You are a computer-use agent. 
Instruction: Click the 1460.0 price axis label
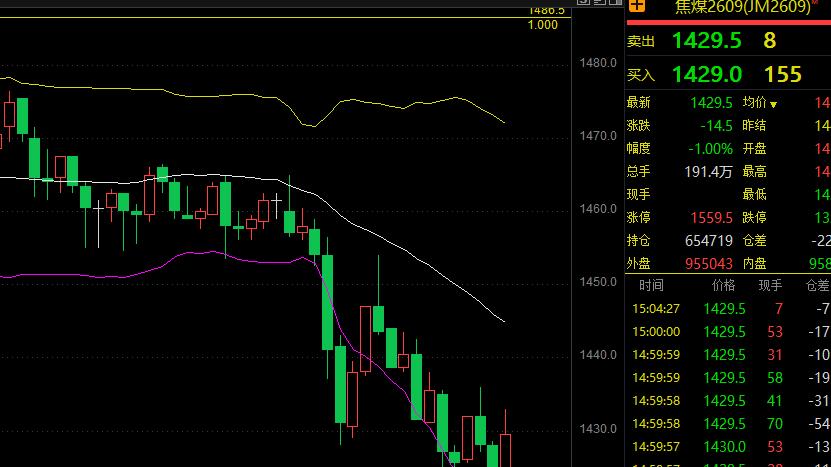tap(598, 209)
